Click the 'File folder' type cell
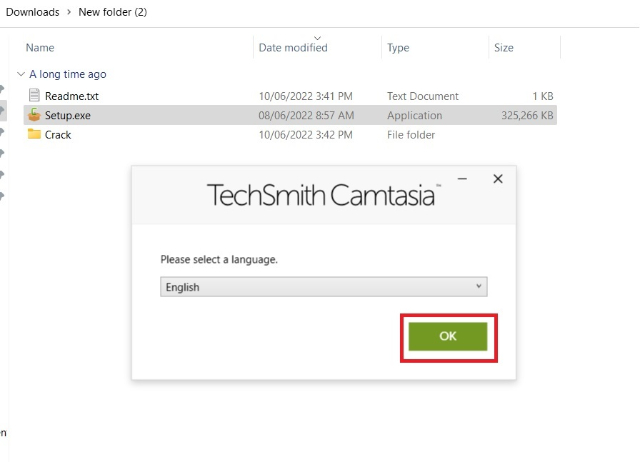 point(411,135)
